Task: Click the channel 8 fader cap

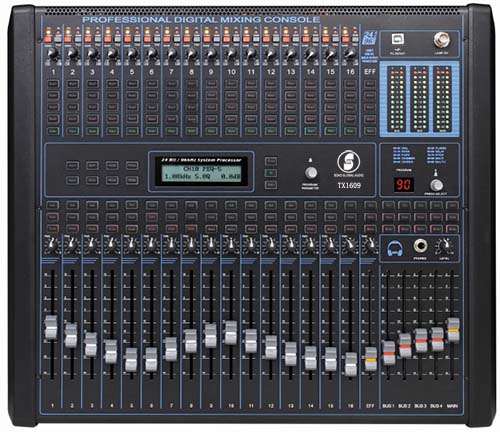Action: coord(191,341)
